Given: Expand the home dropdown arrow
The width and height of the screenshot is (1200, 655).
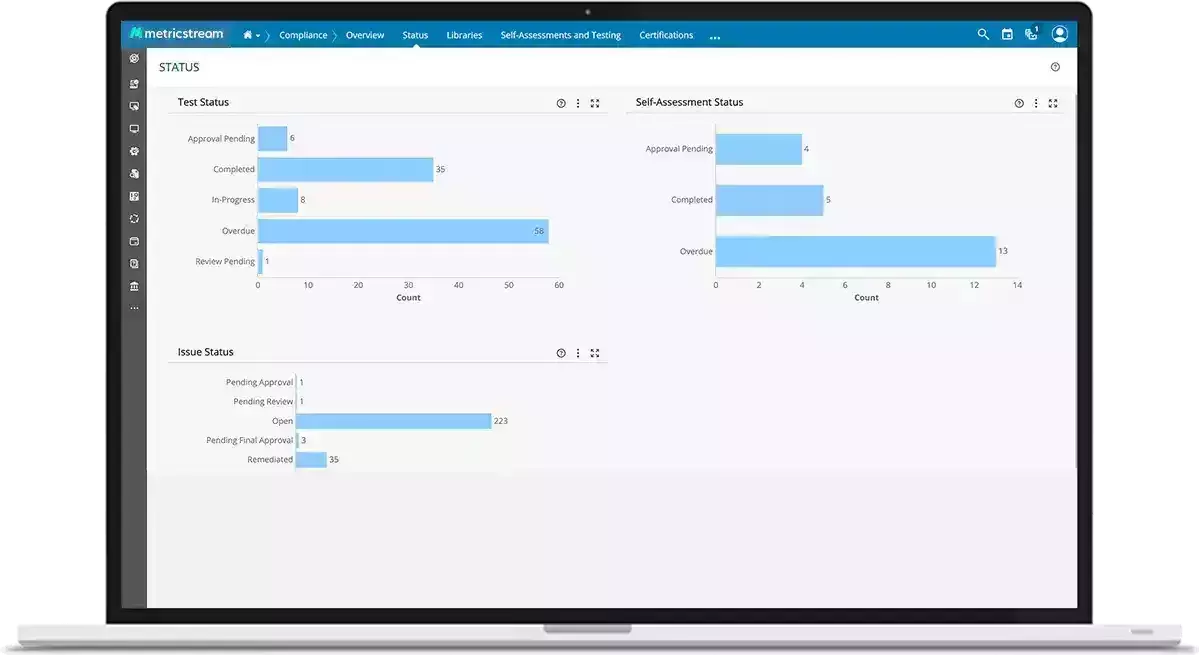Looking at the screenshot, I should coord(258,36).
